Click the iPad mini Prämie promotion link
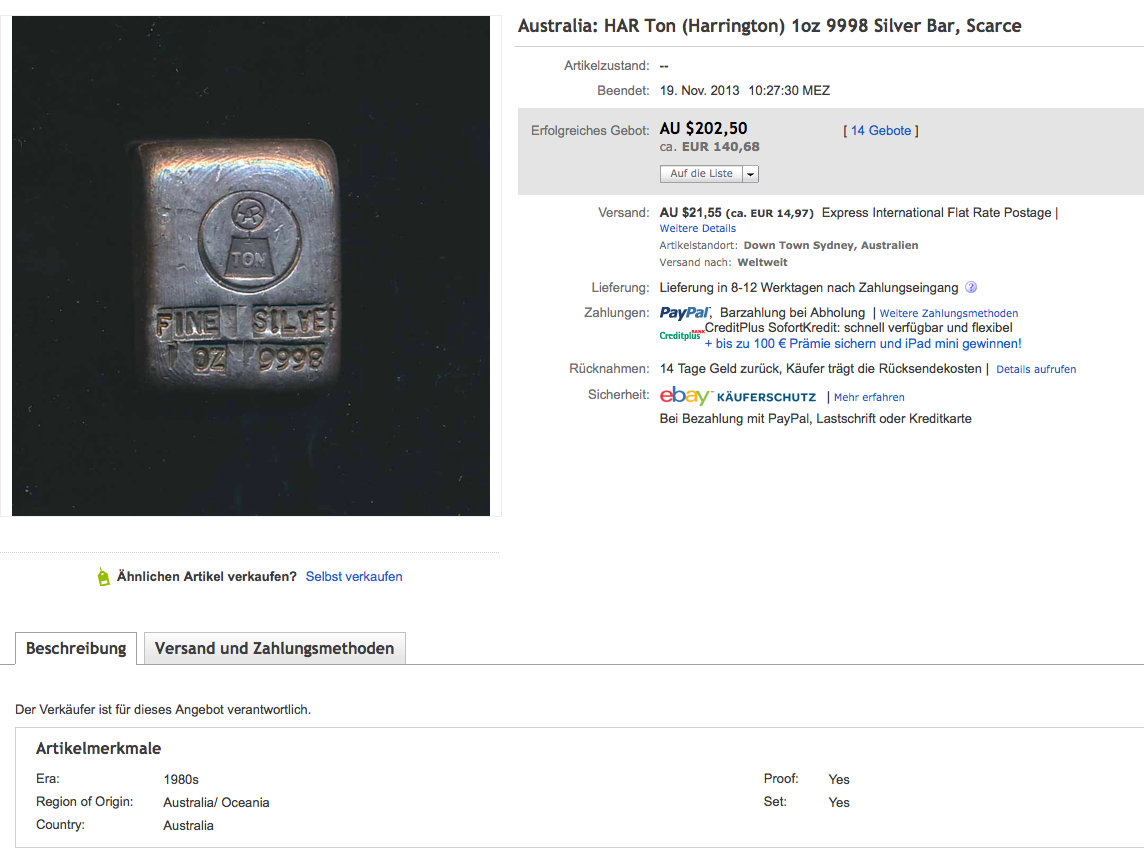The image size is (1144, 853). point(869,344)
